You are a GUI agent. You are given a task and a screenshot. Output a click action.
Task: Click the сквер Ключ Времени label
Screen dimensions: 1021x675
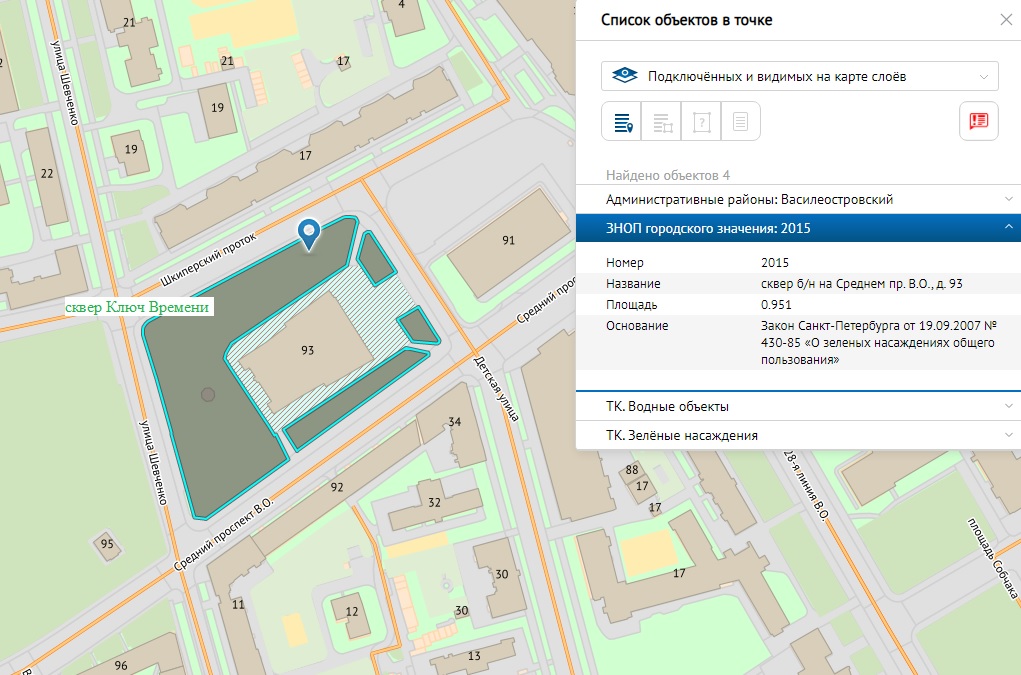click(x=137, y=308)
